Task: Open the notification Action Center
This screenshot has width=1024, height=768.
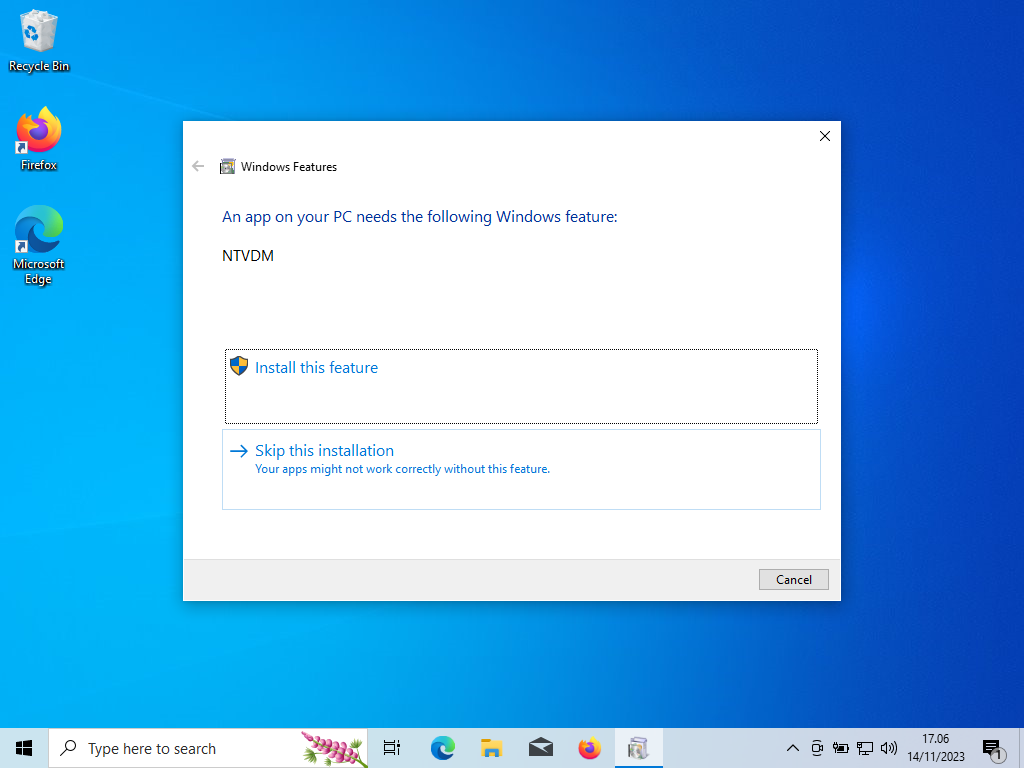Action: tap(992, 748)
